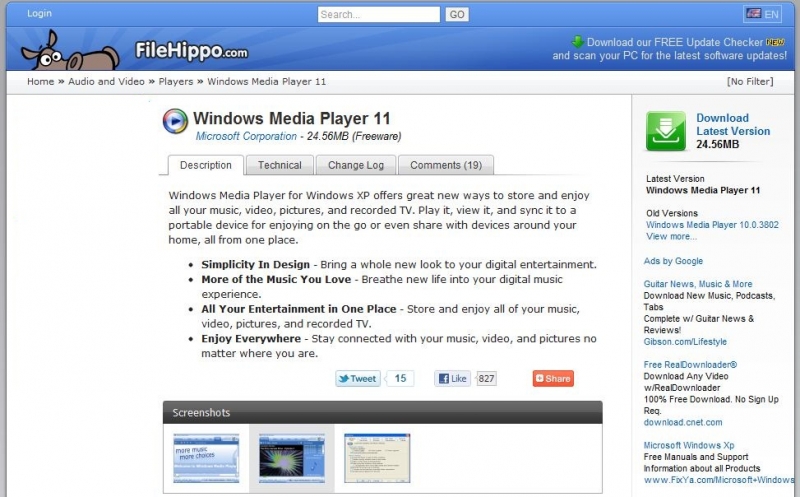The image size is (800, 497).
Task: Open the first screenshot thumbnail
Action: click(x=206, y=458)
